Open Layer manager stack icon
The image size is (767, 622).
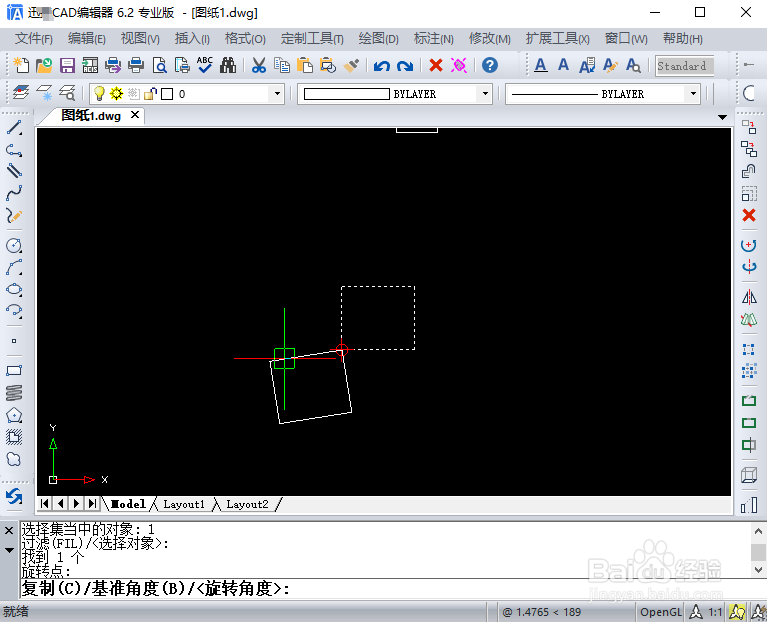tap(21, 92)
